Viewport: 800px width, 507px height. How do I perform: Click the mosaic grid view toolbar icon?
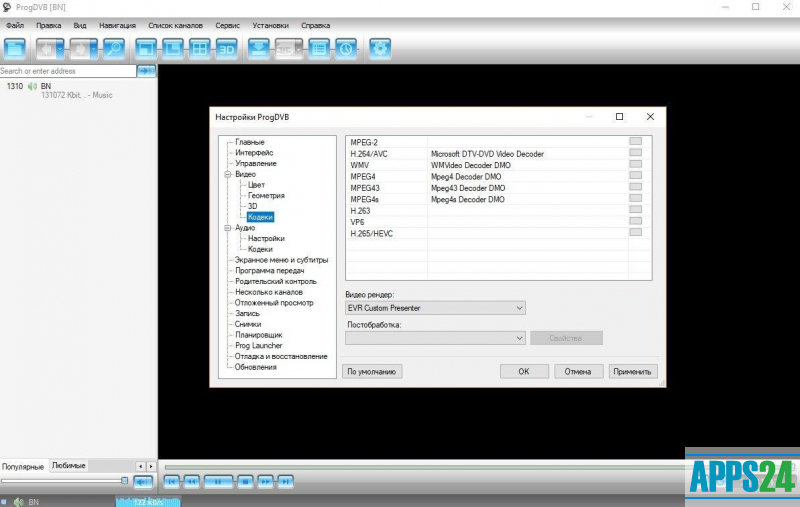click(200, 48)
